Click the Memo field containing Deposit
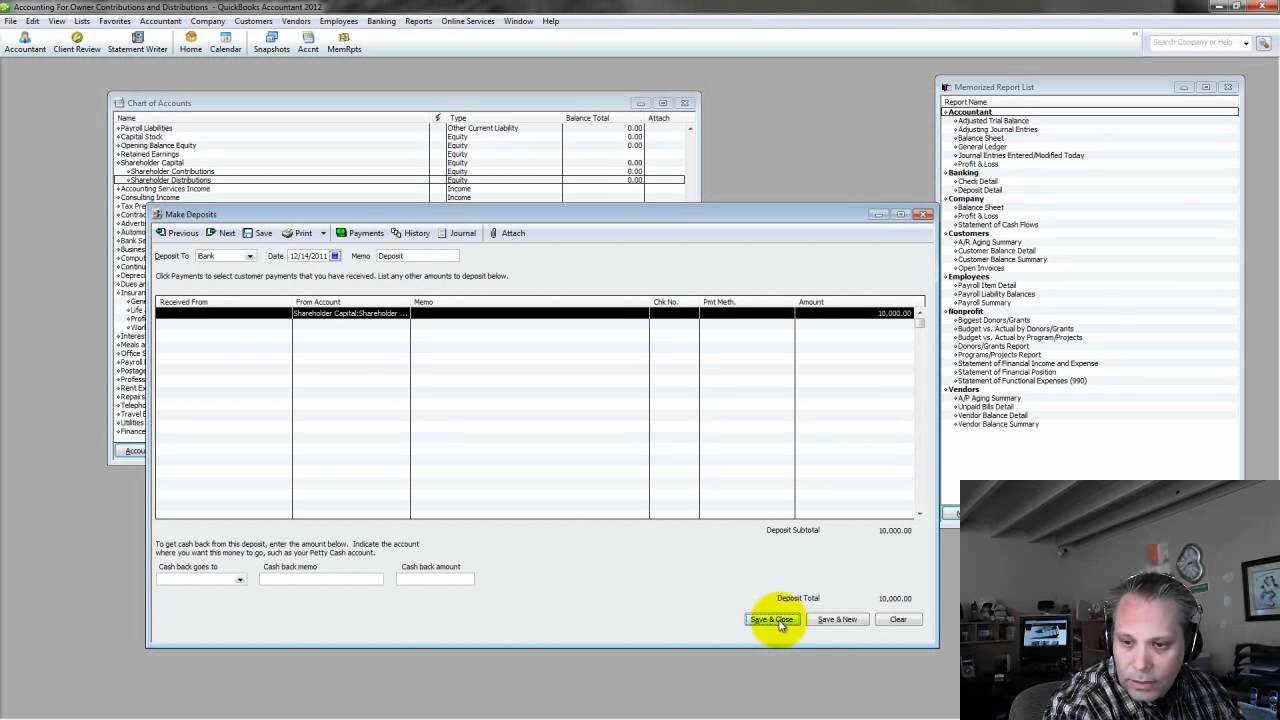Viewport: 1280px width, 720px height. pyautogui.click(x=417, y=256)
